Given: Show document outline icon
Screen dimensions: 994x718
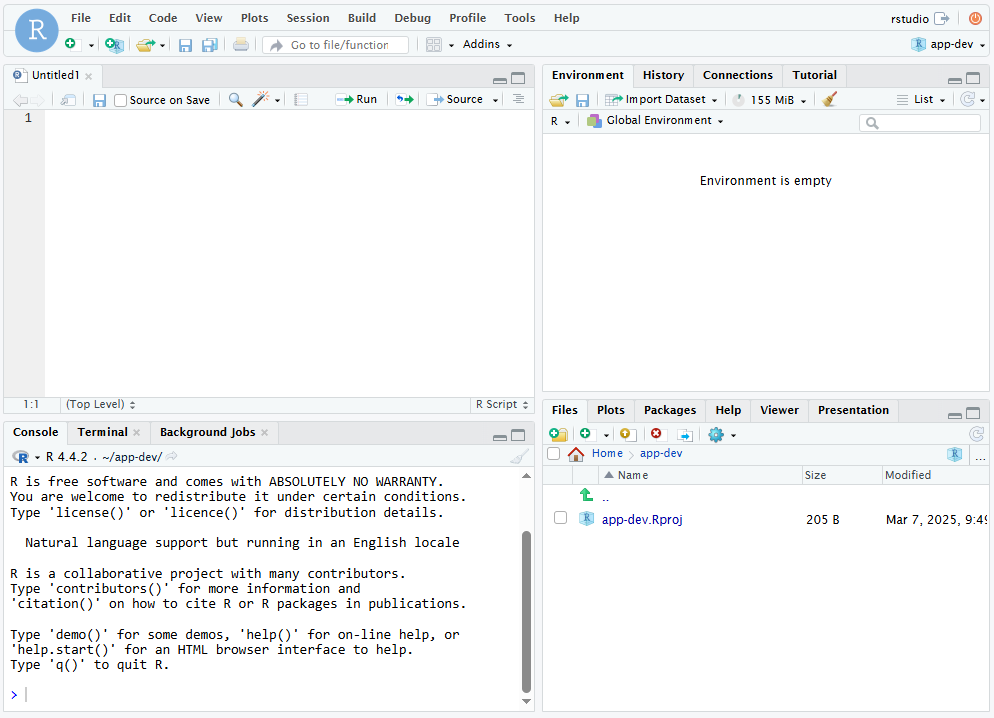Looking at the screenshot, I should [519, 99].
